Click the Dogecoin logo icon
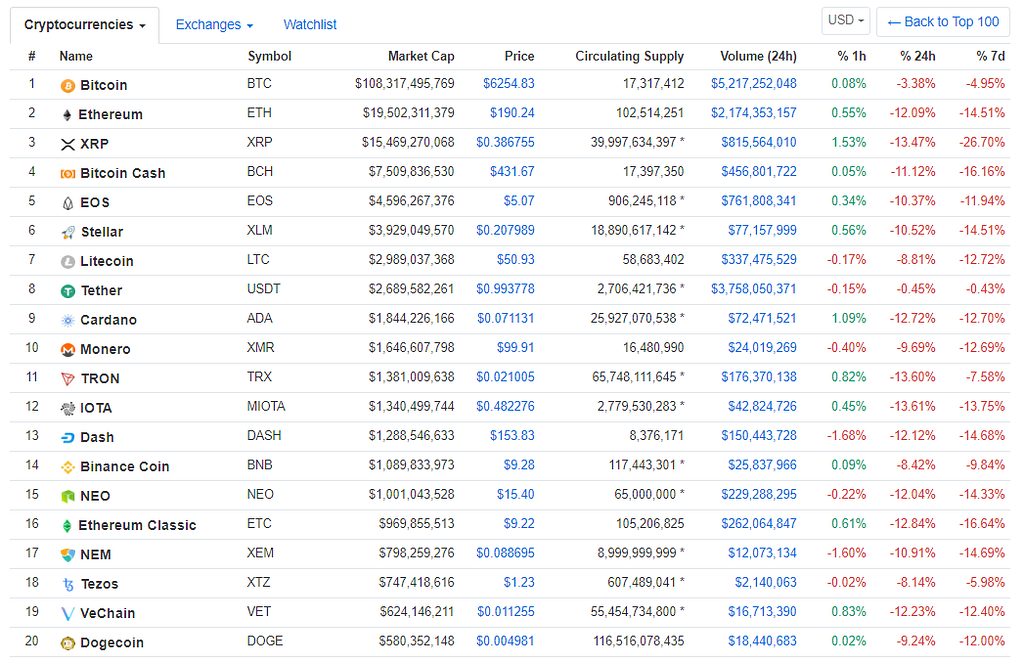 [x=67, y=643]
